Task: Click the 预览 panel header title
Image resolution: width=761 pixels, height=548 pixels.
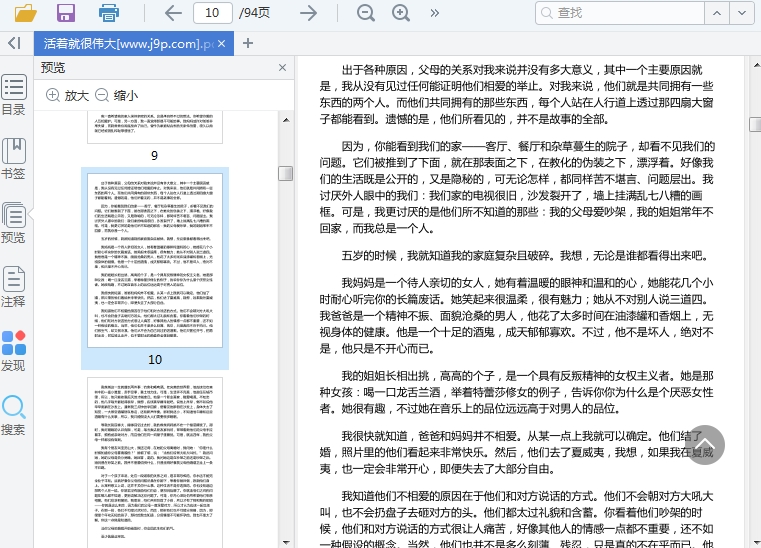Action: pyautogui.click(x=53, y=67)
